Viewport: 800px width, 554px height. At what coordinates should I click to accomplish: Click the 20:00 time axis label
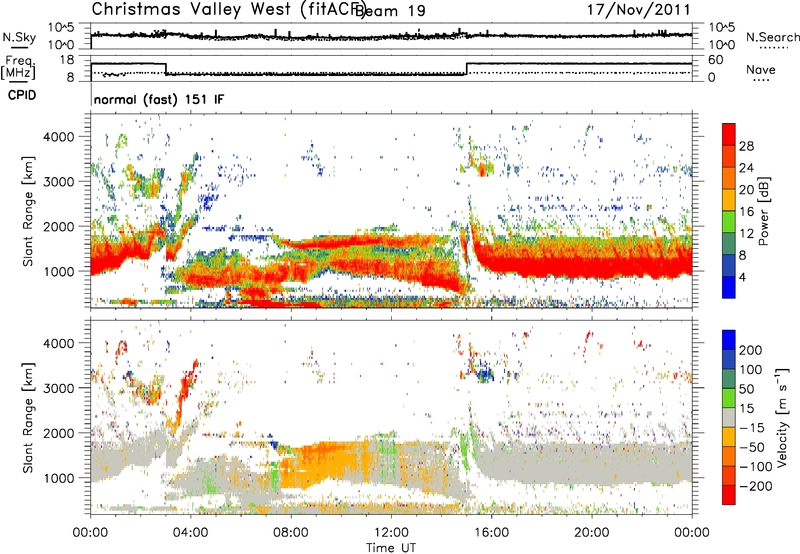click(x=591, y=533)
